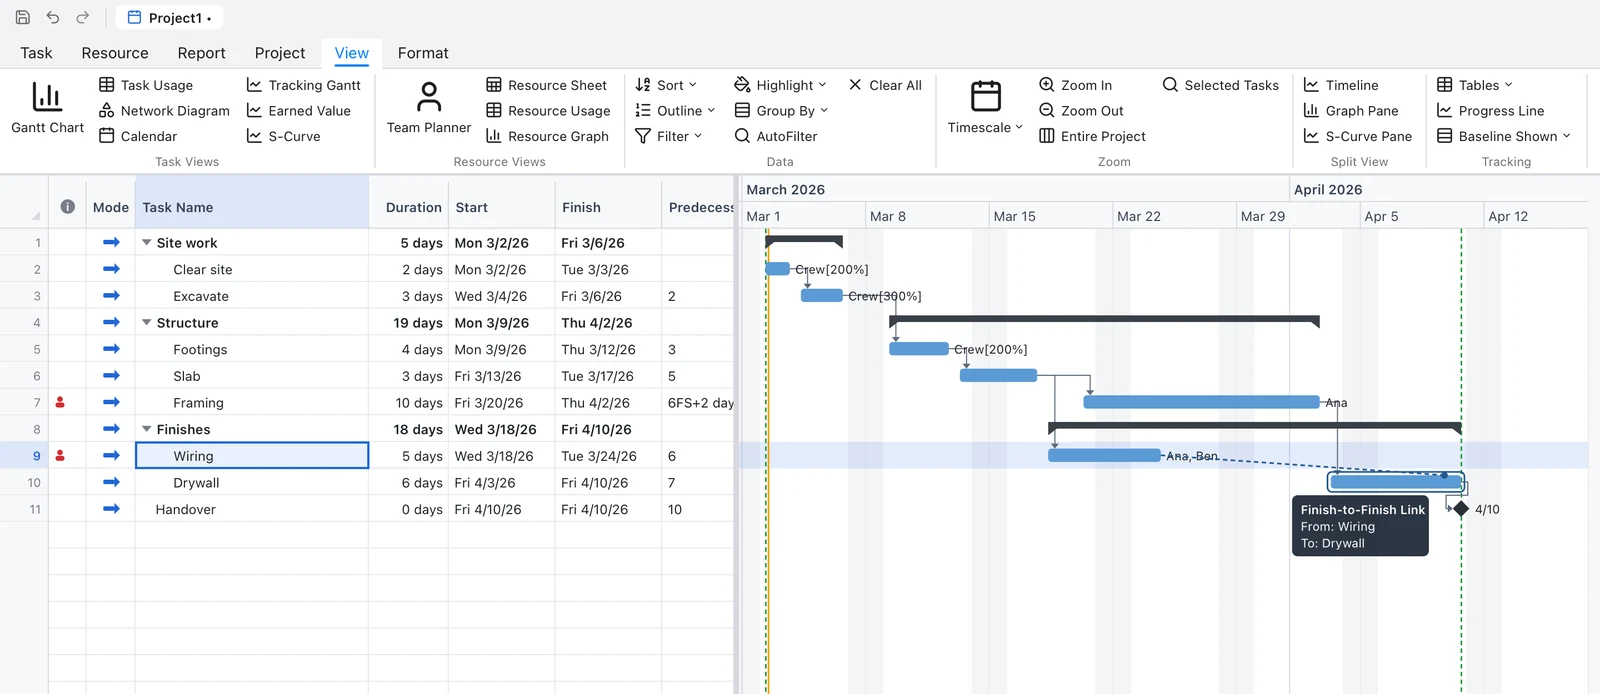Click the Mode column header

coord(111,207)
